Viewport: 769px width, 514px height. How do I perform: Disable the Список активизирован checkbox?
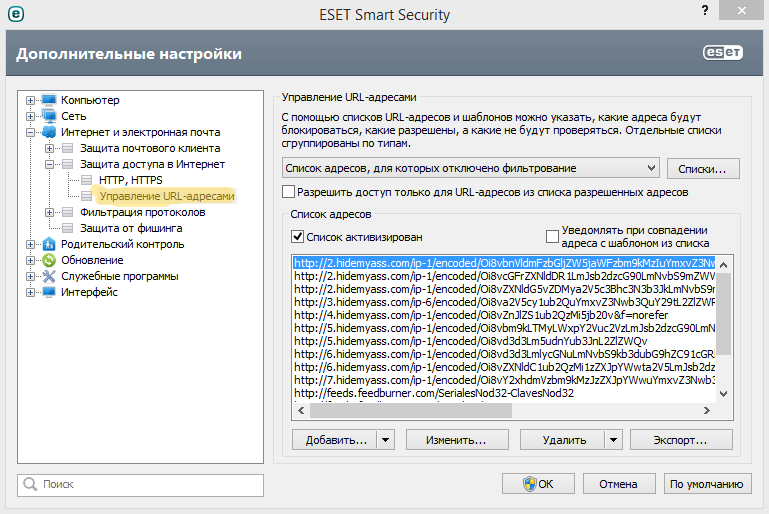pyautogui.click(x=297, y=237)
